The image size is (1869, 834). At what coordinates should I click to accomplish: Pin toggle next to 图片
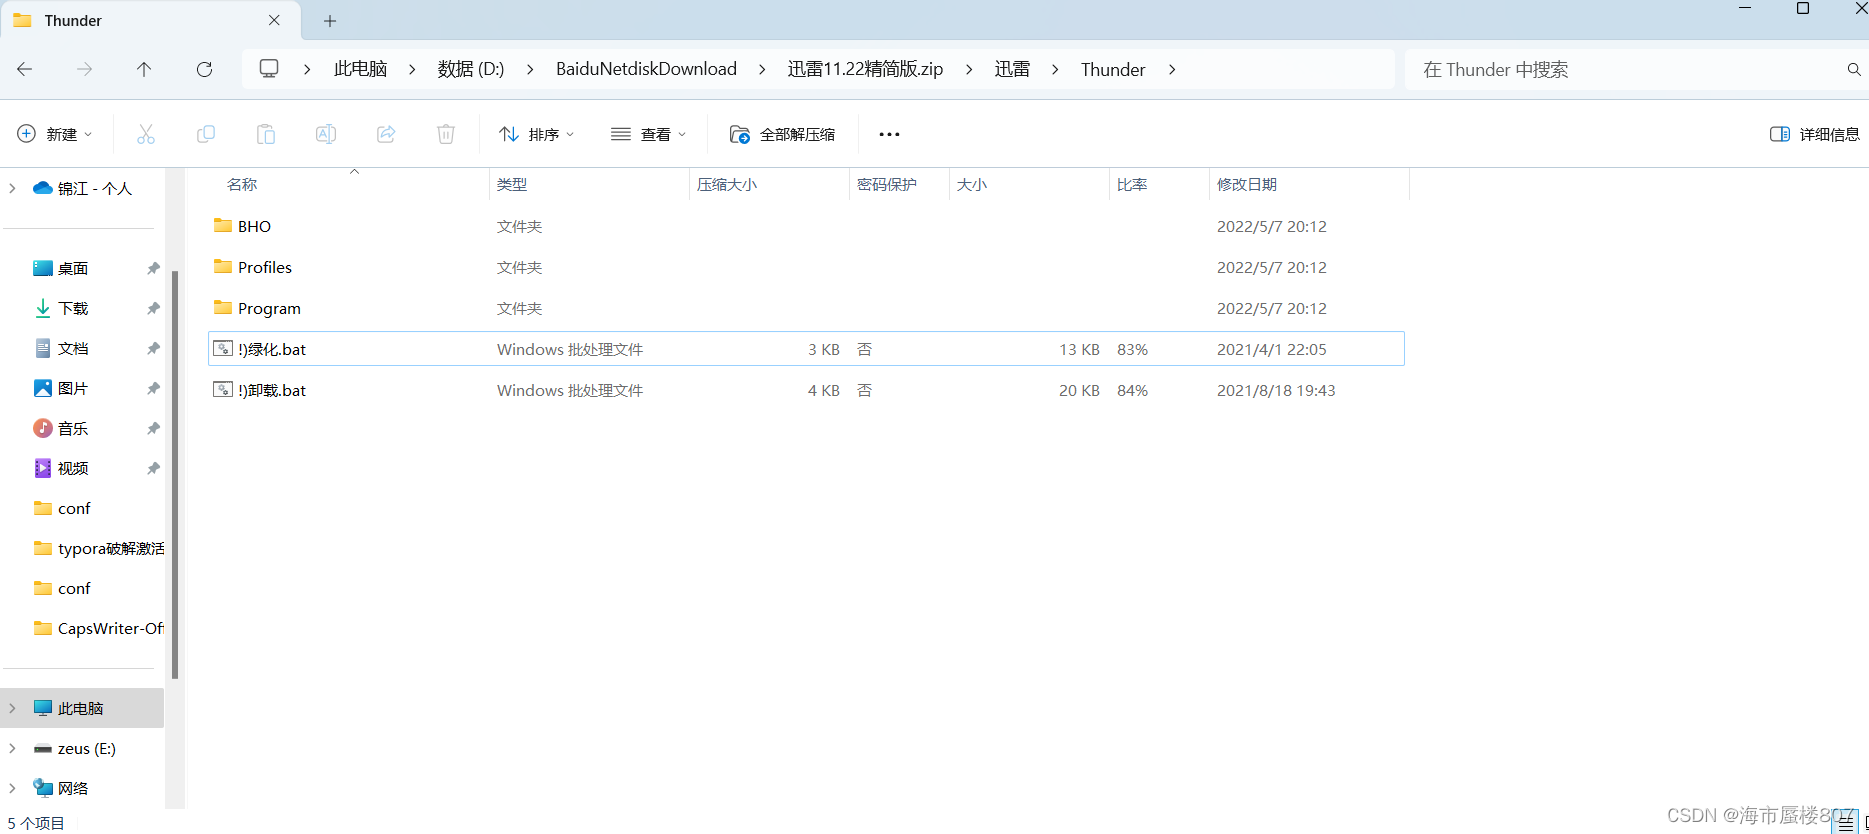click(x=153, y=388)
